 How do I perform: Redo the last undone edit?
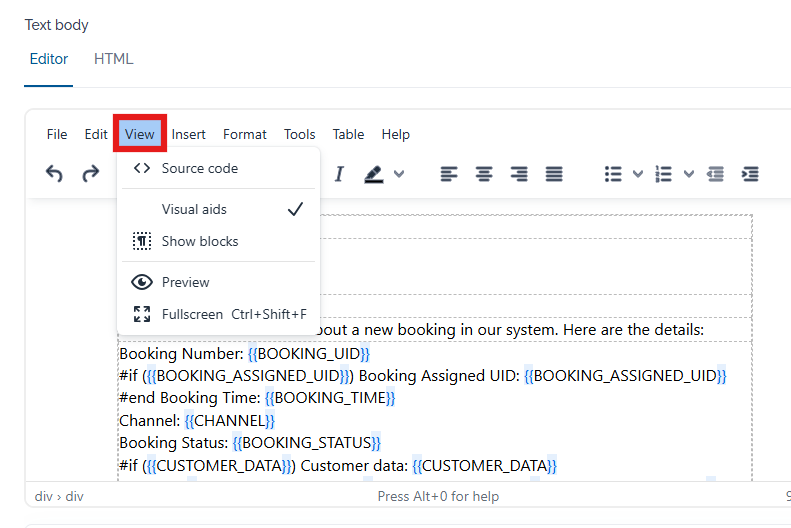tap(91, 174)
